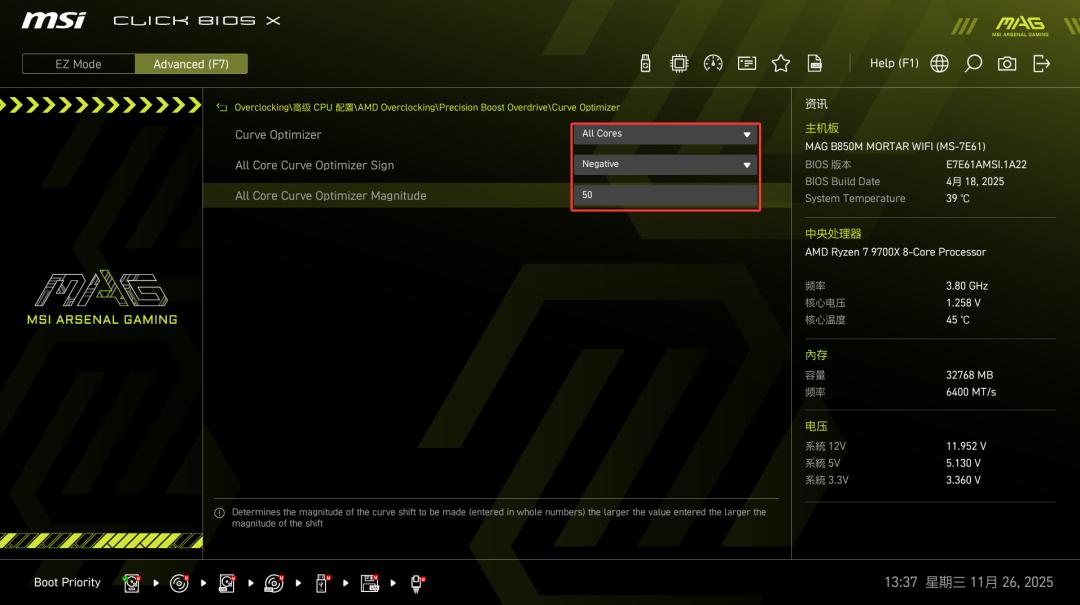Click the 5.130 V system voltage reading
This screenshot has height=605, width=1080.
(x=963, y=464)
